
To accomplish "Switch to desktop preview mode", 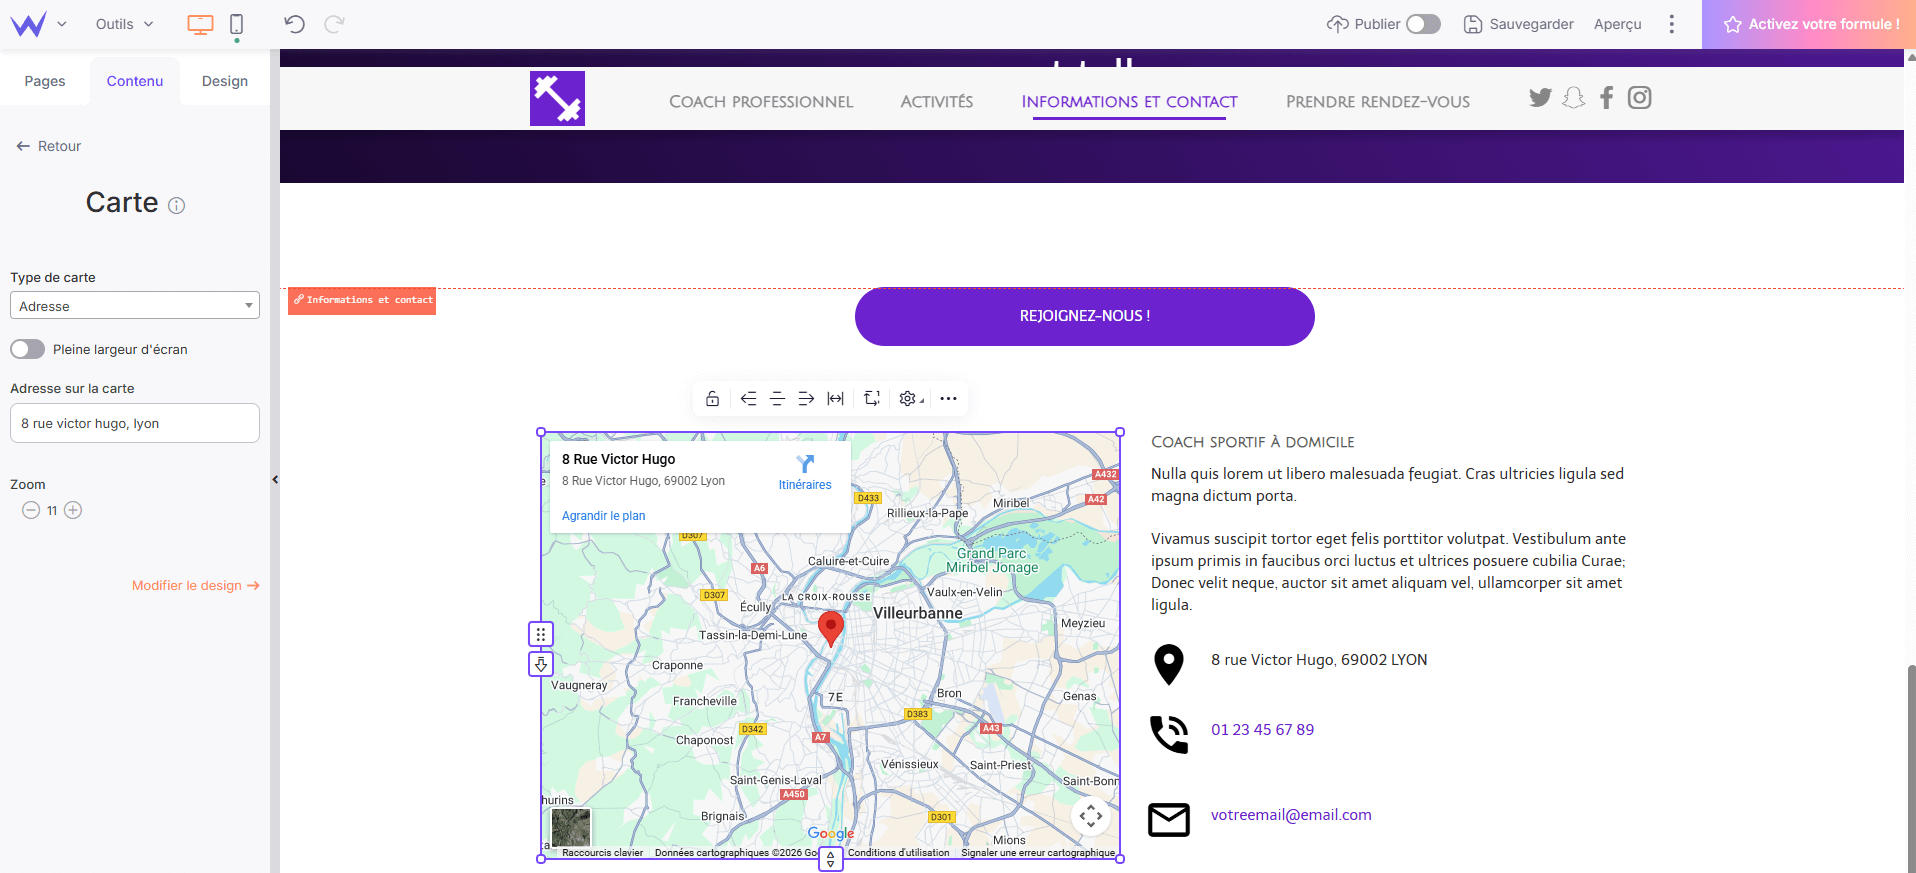I will tap(200, 25).
